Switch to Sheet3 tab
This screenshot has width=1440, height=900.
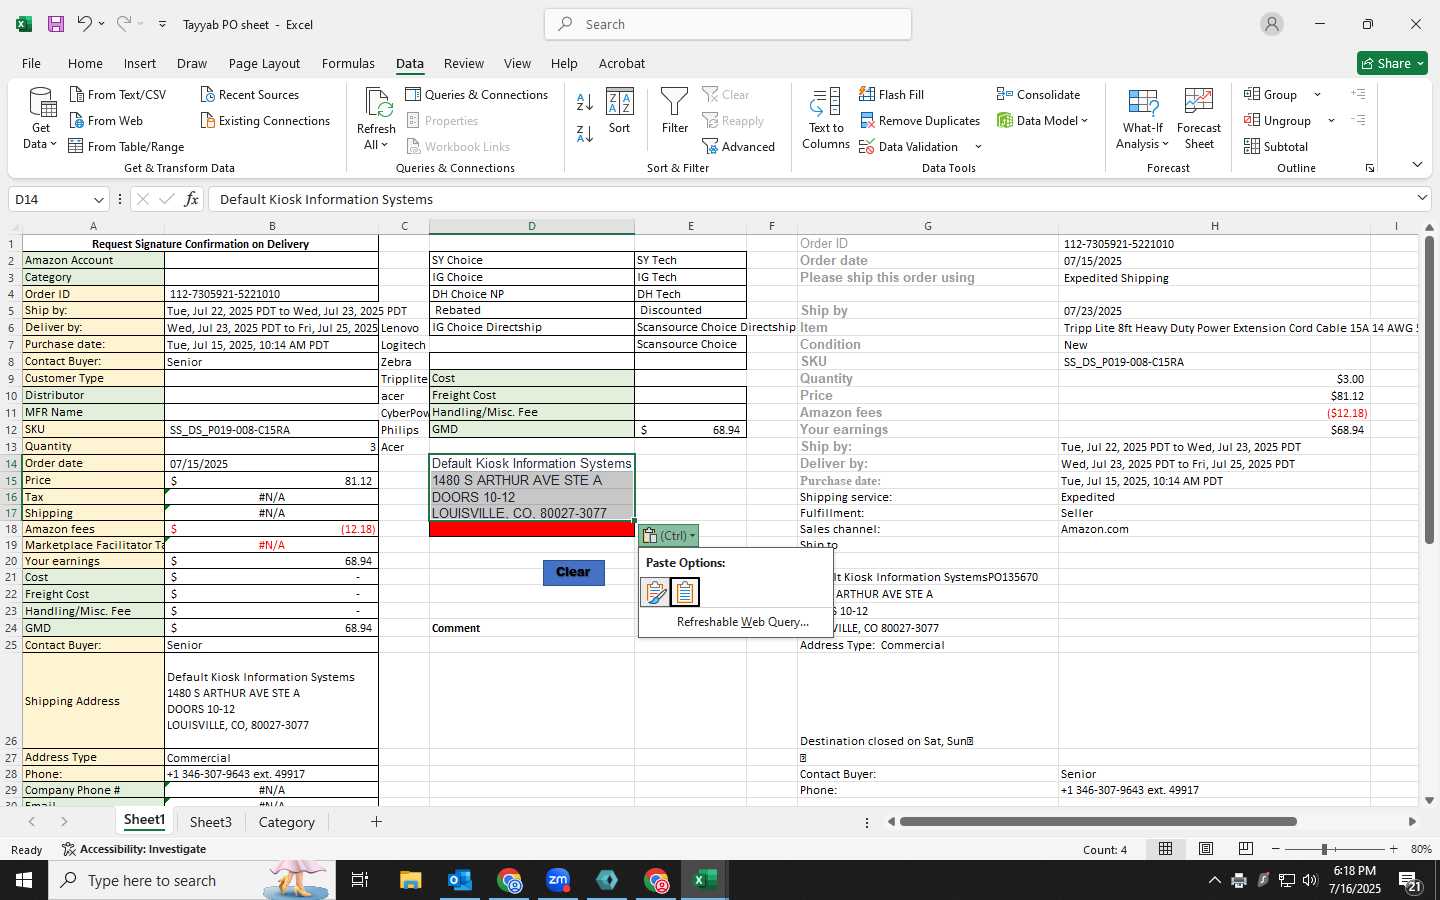211,822
